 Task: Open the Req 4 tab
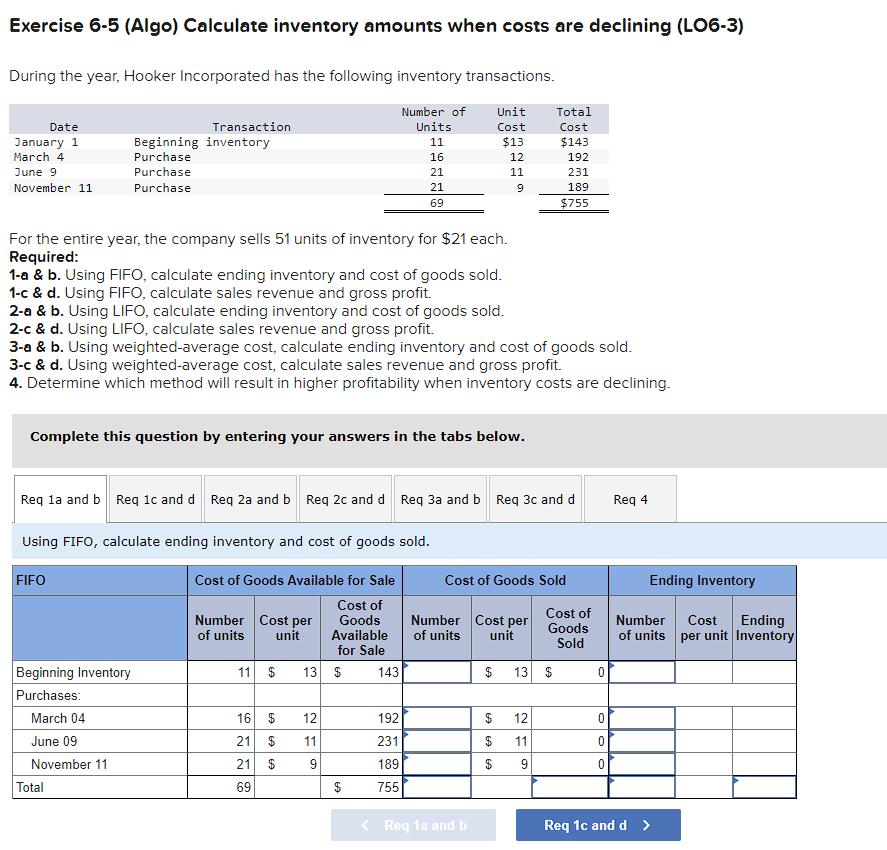pos(630,499)
